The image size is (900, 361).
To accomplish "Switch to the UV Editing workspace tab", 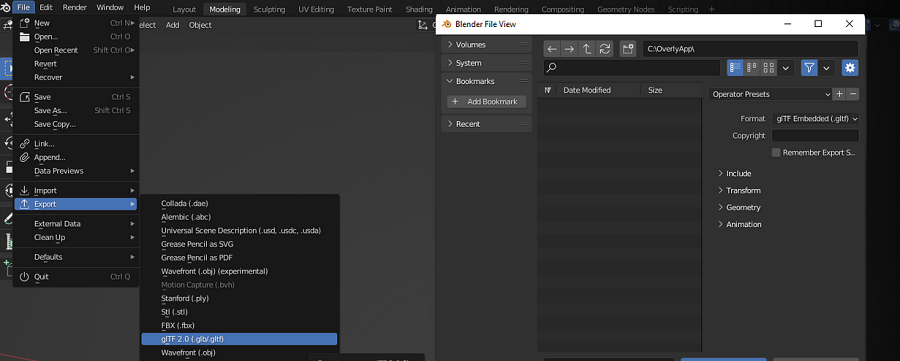I will pyautogui.click(x=317, y=9).
